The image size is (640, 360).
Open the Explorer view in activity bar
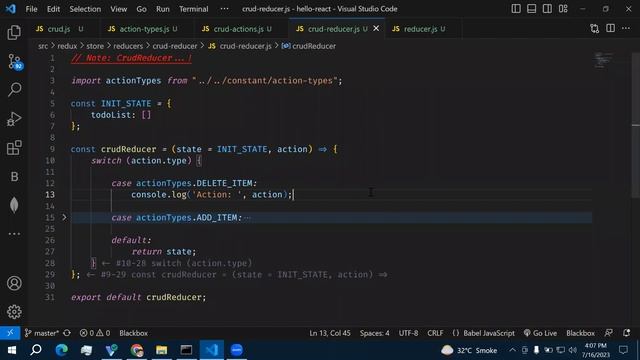tap(14, 33)
